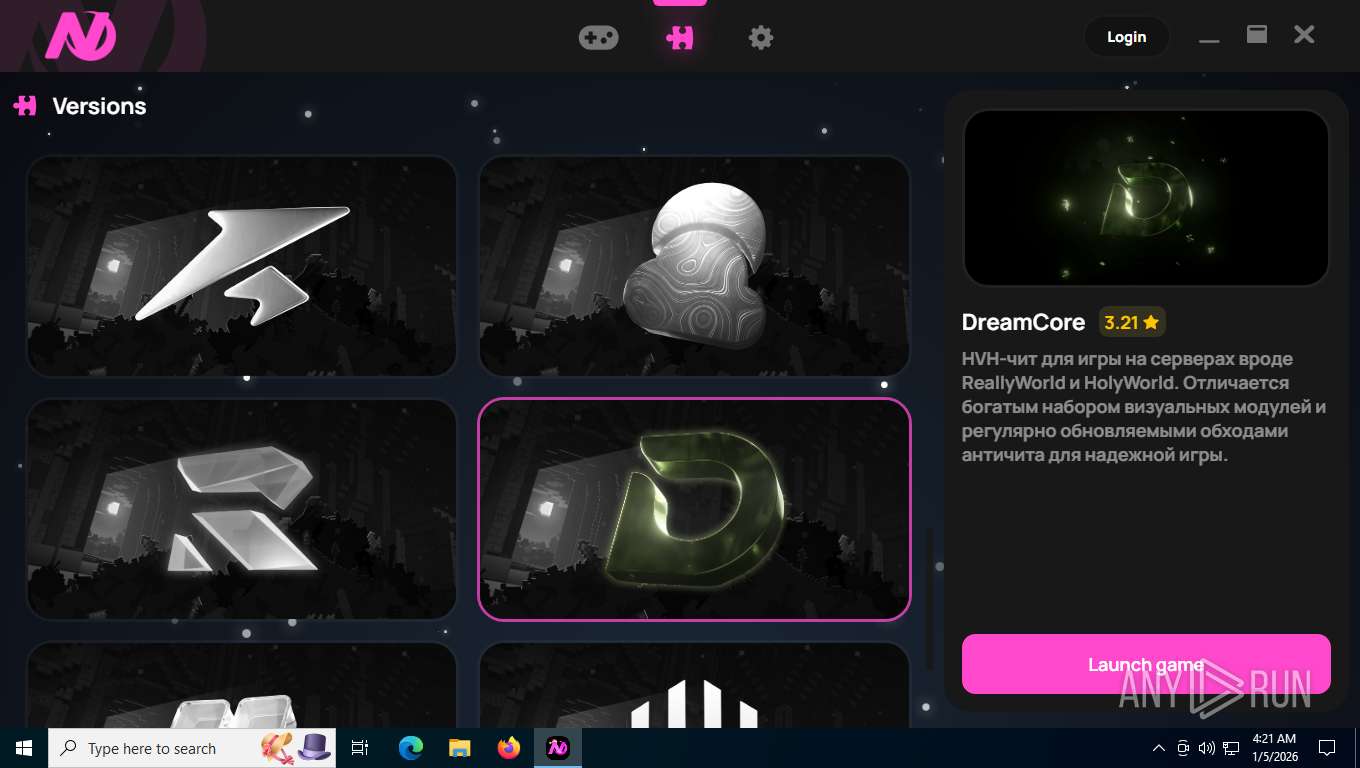
Task: Click the DreamCore title text
Action: [x=1023, y=322]
